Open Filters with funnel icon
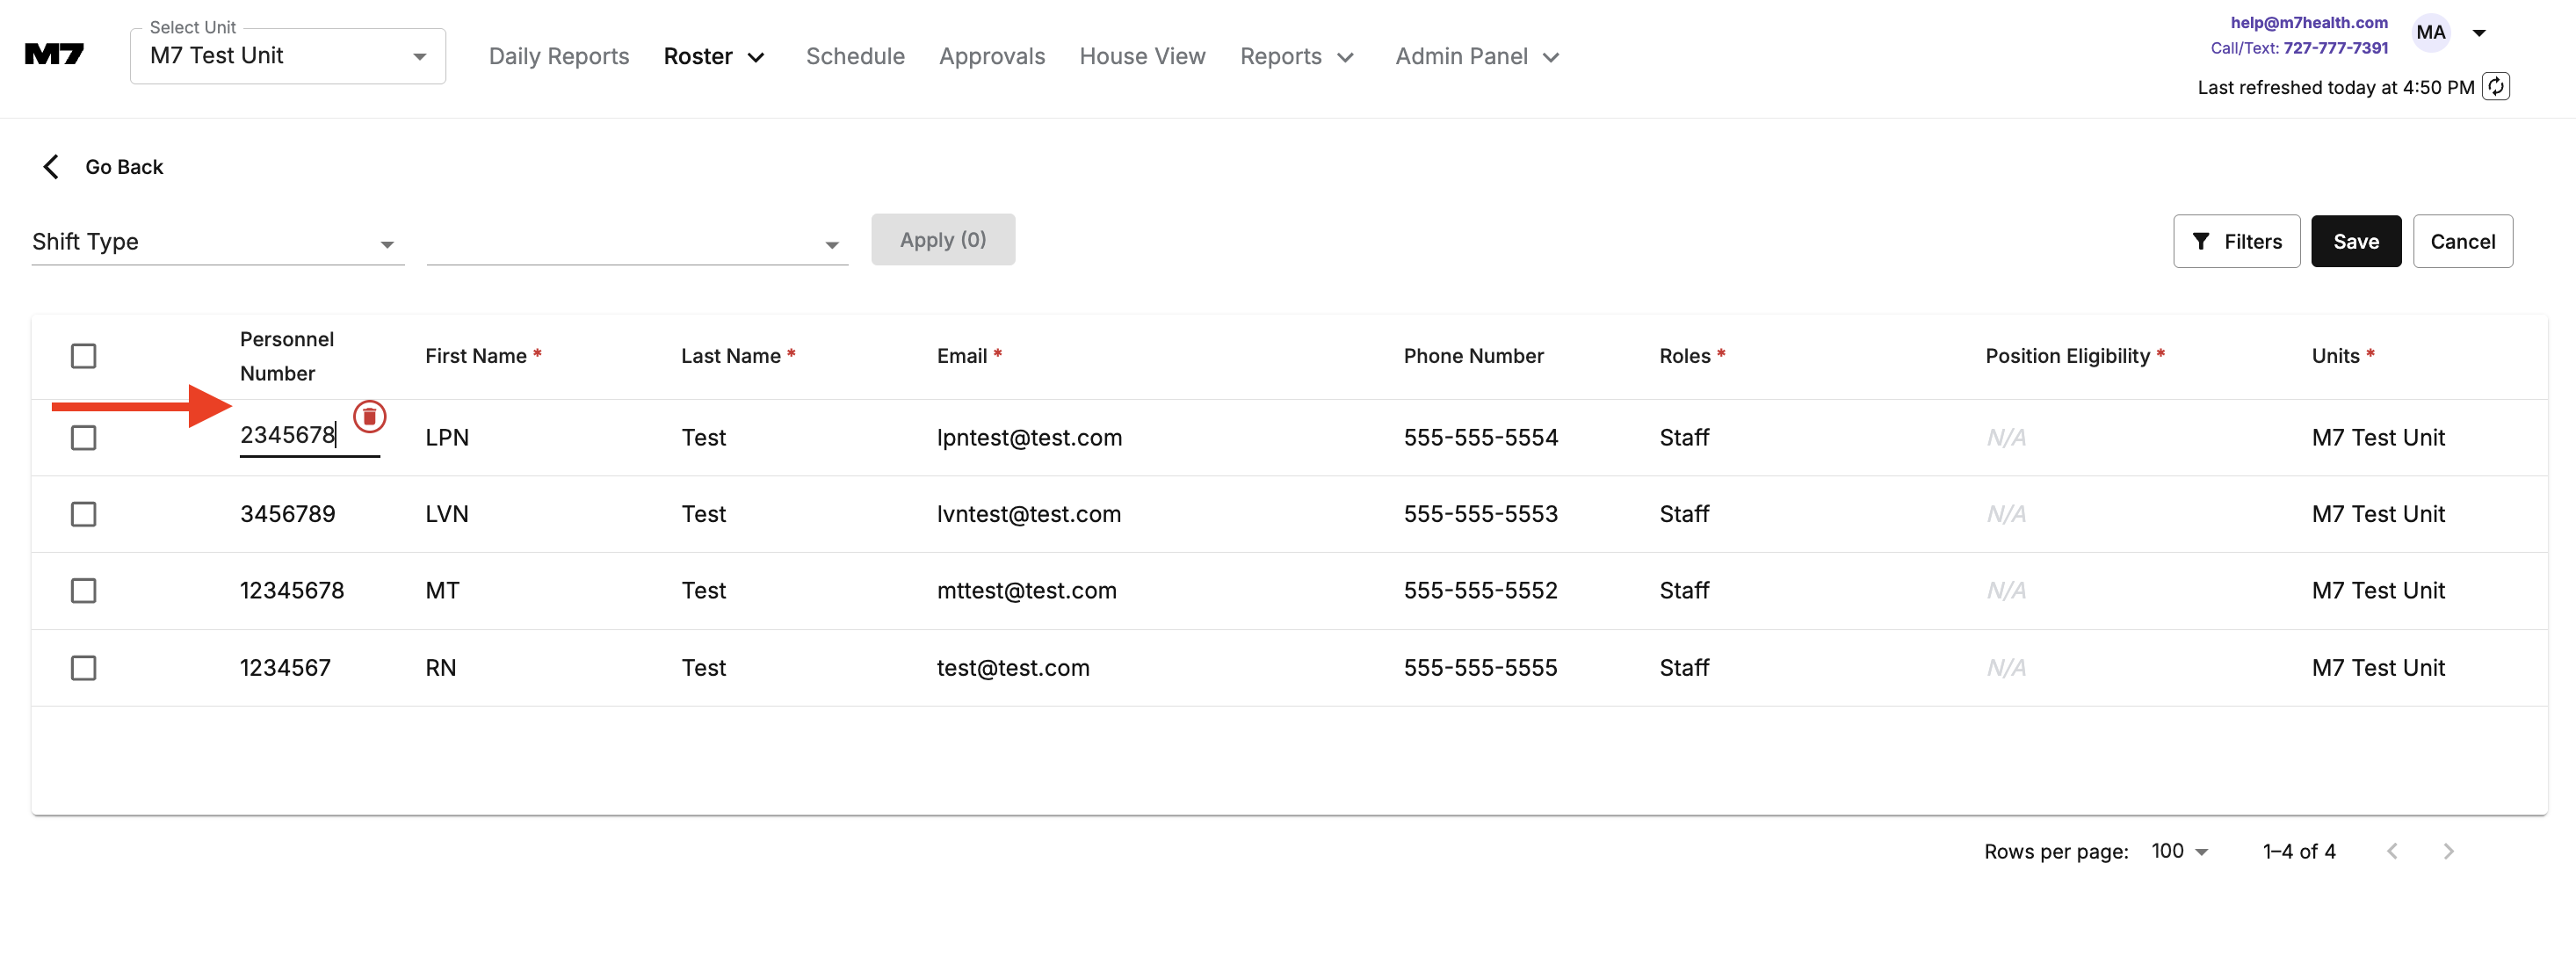Screen dimensions: 2576x979 point(2236,241)
